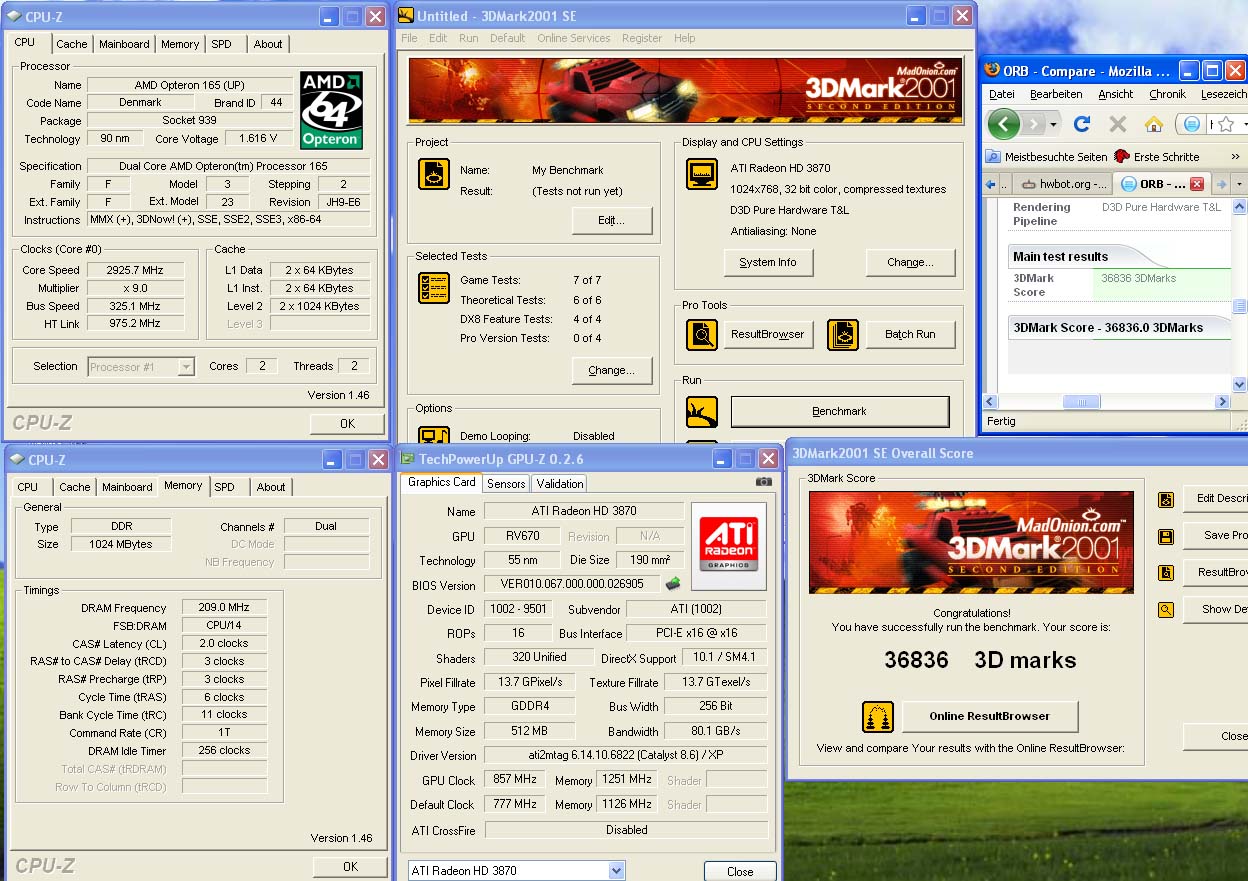Click the Batch Run button
Image resolution: width=1248 pixels, height=881 pixels.
(910, 334)
